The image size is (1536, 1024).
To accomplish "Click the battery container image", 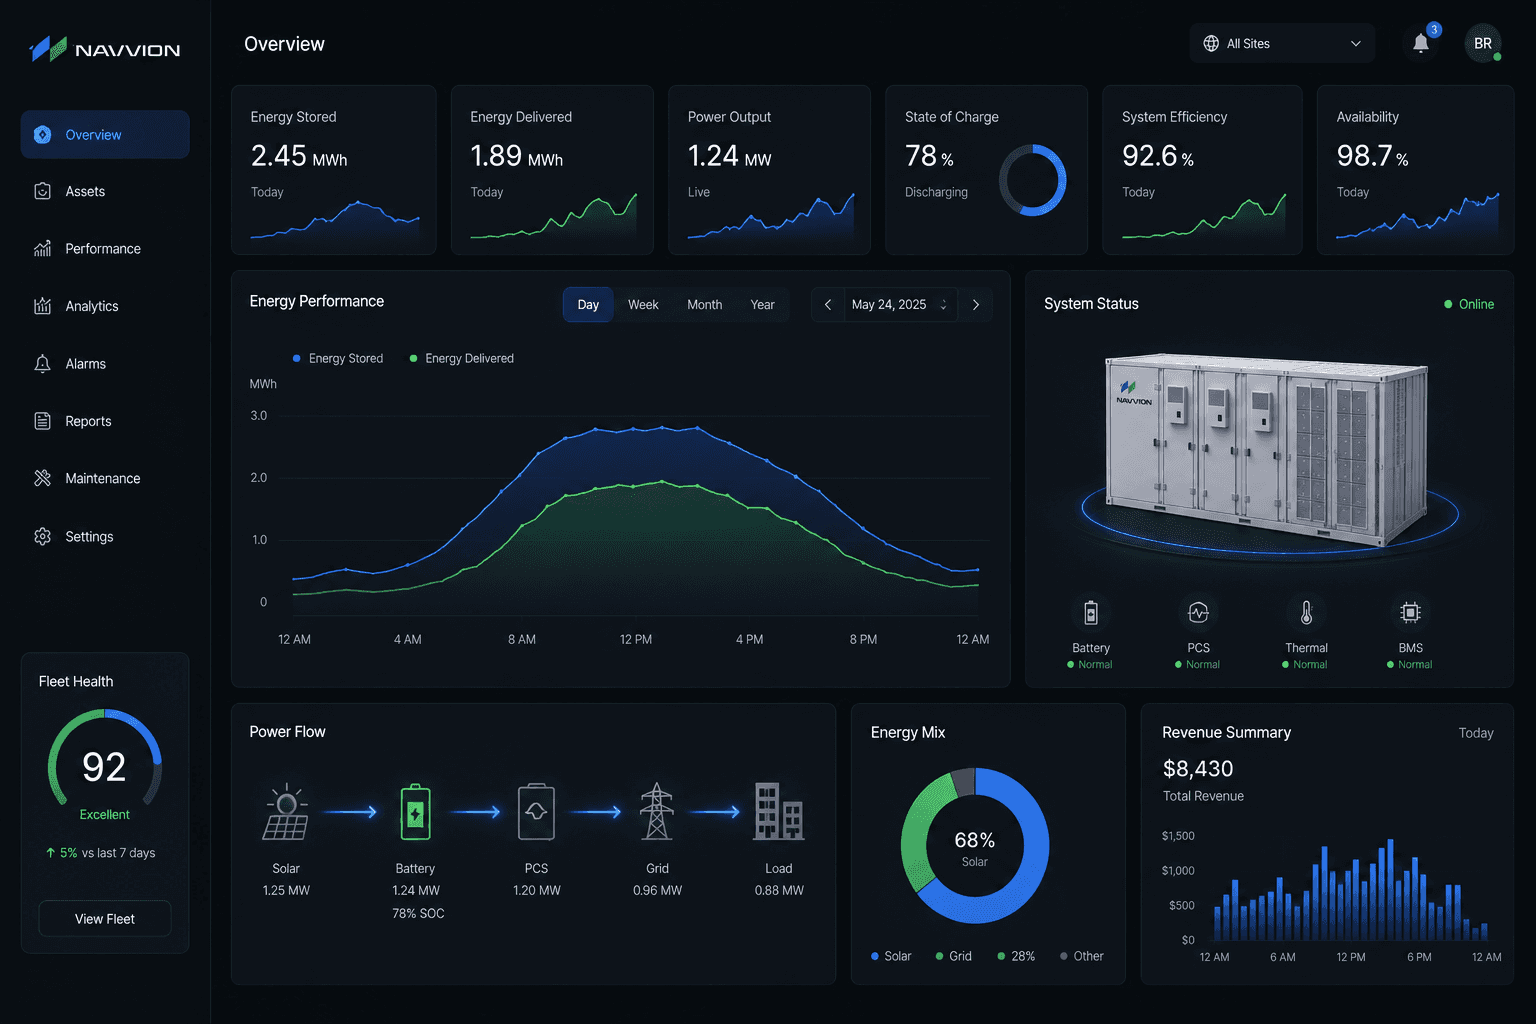I will point(1265,450).
